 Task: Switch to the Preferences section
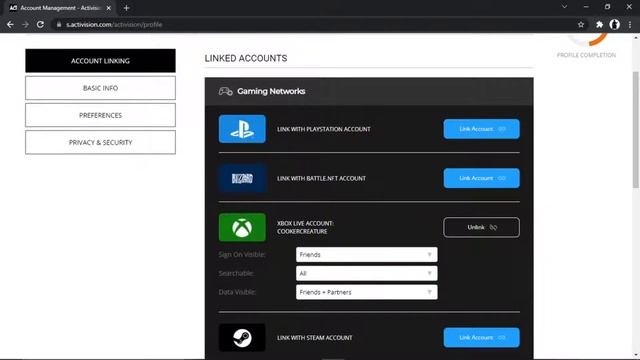(x=100, y=116)
